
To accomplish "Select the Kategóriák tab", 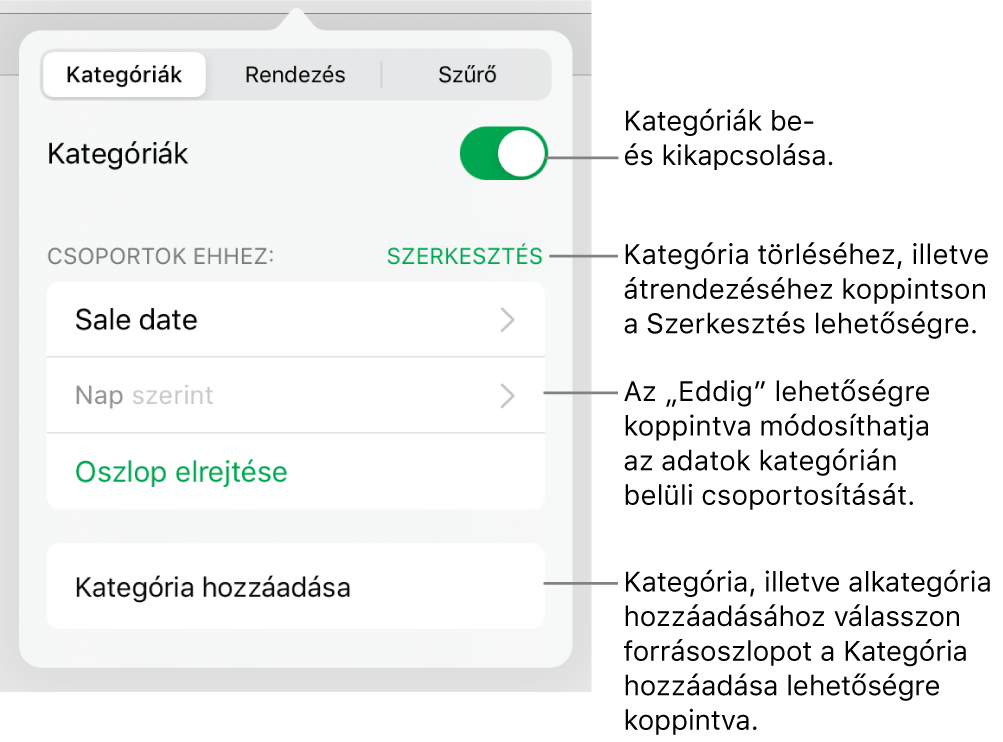I will click(x=124, y=74).
